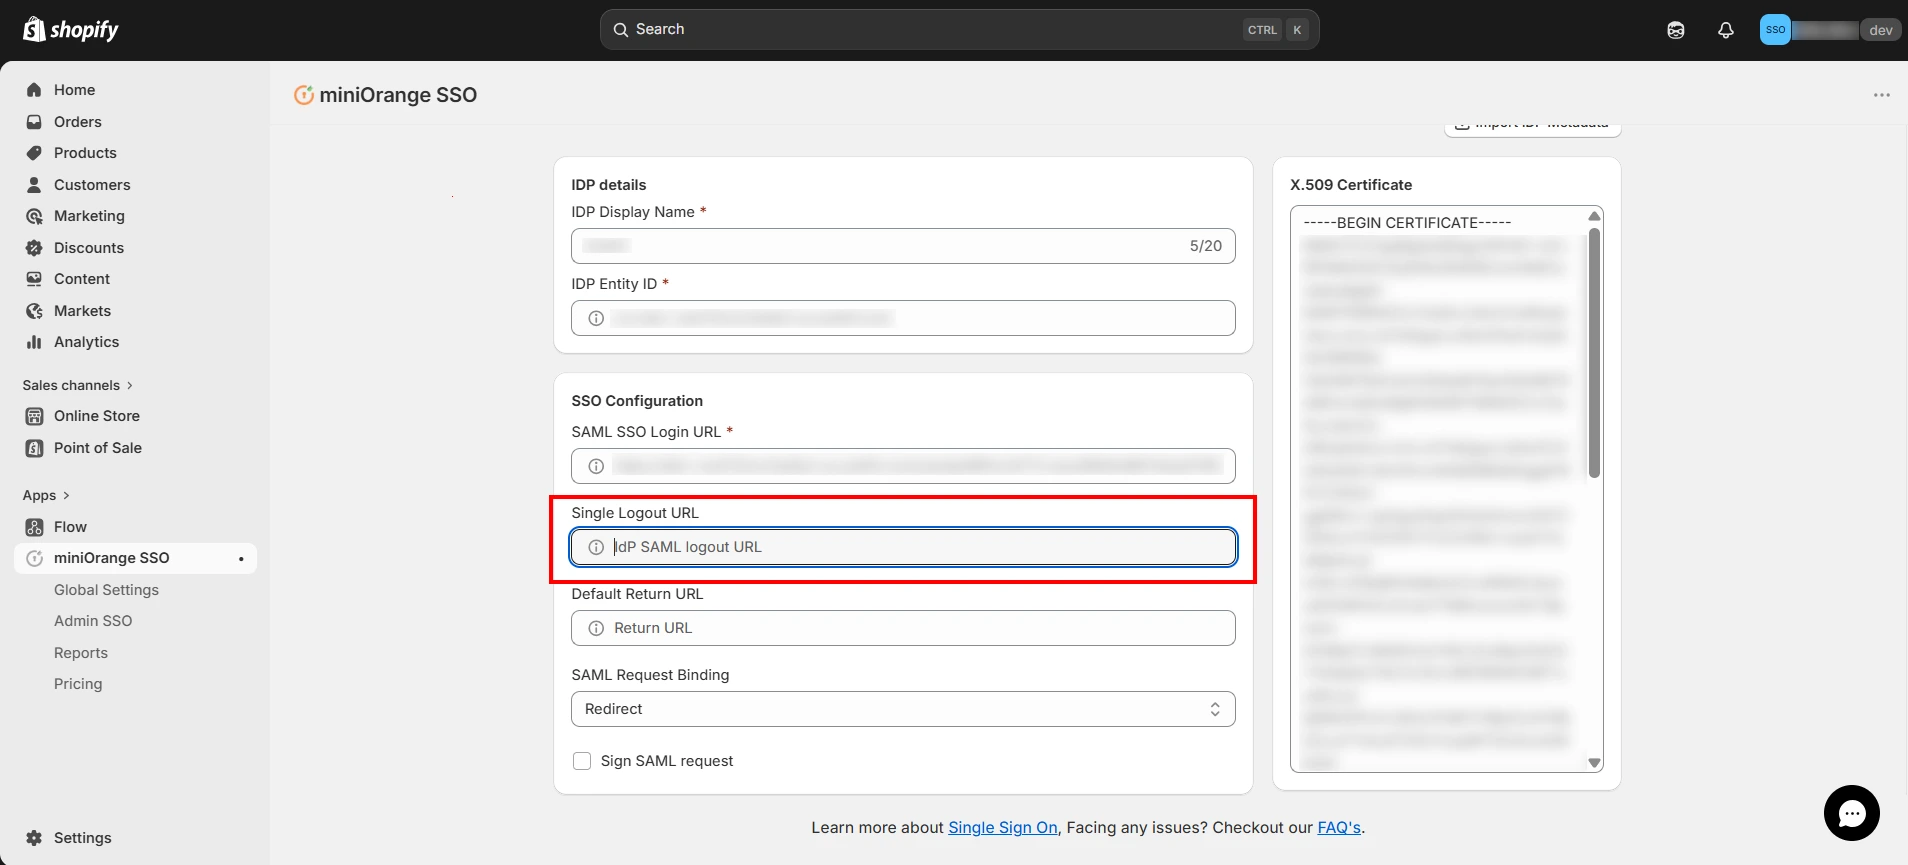Viewport: 1908px width, 865px height.
Task: Click the Markets globe icon
Action: pos(34,311)
